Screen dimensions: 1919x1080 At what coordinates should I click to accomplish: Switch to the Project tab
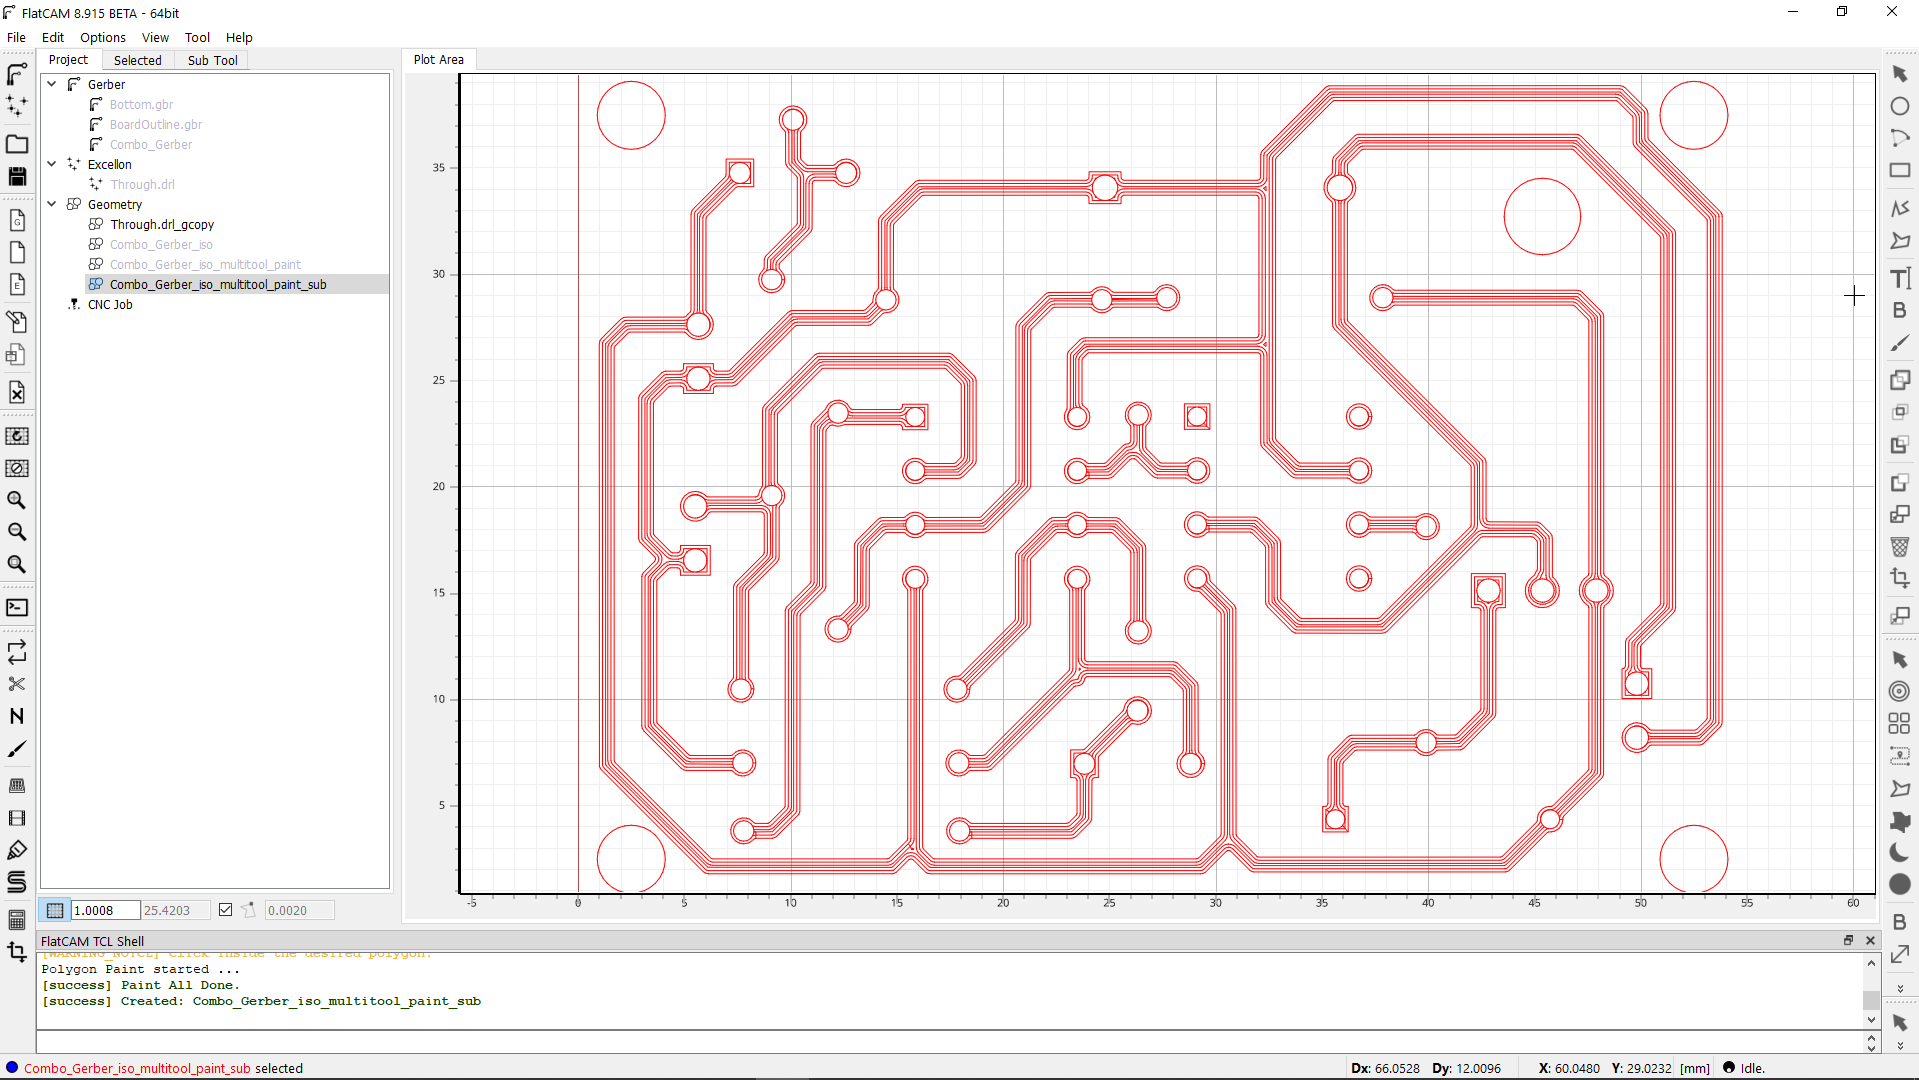coord(68,60)
